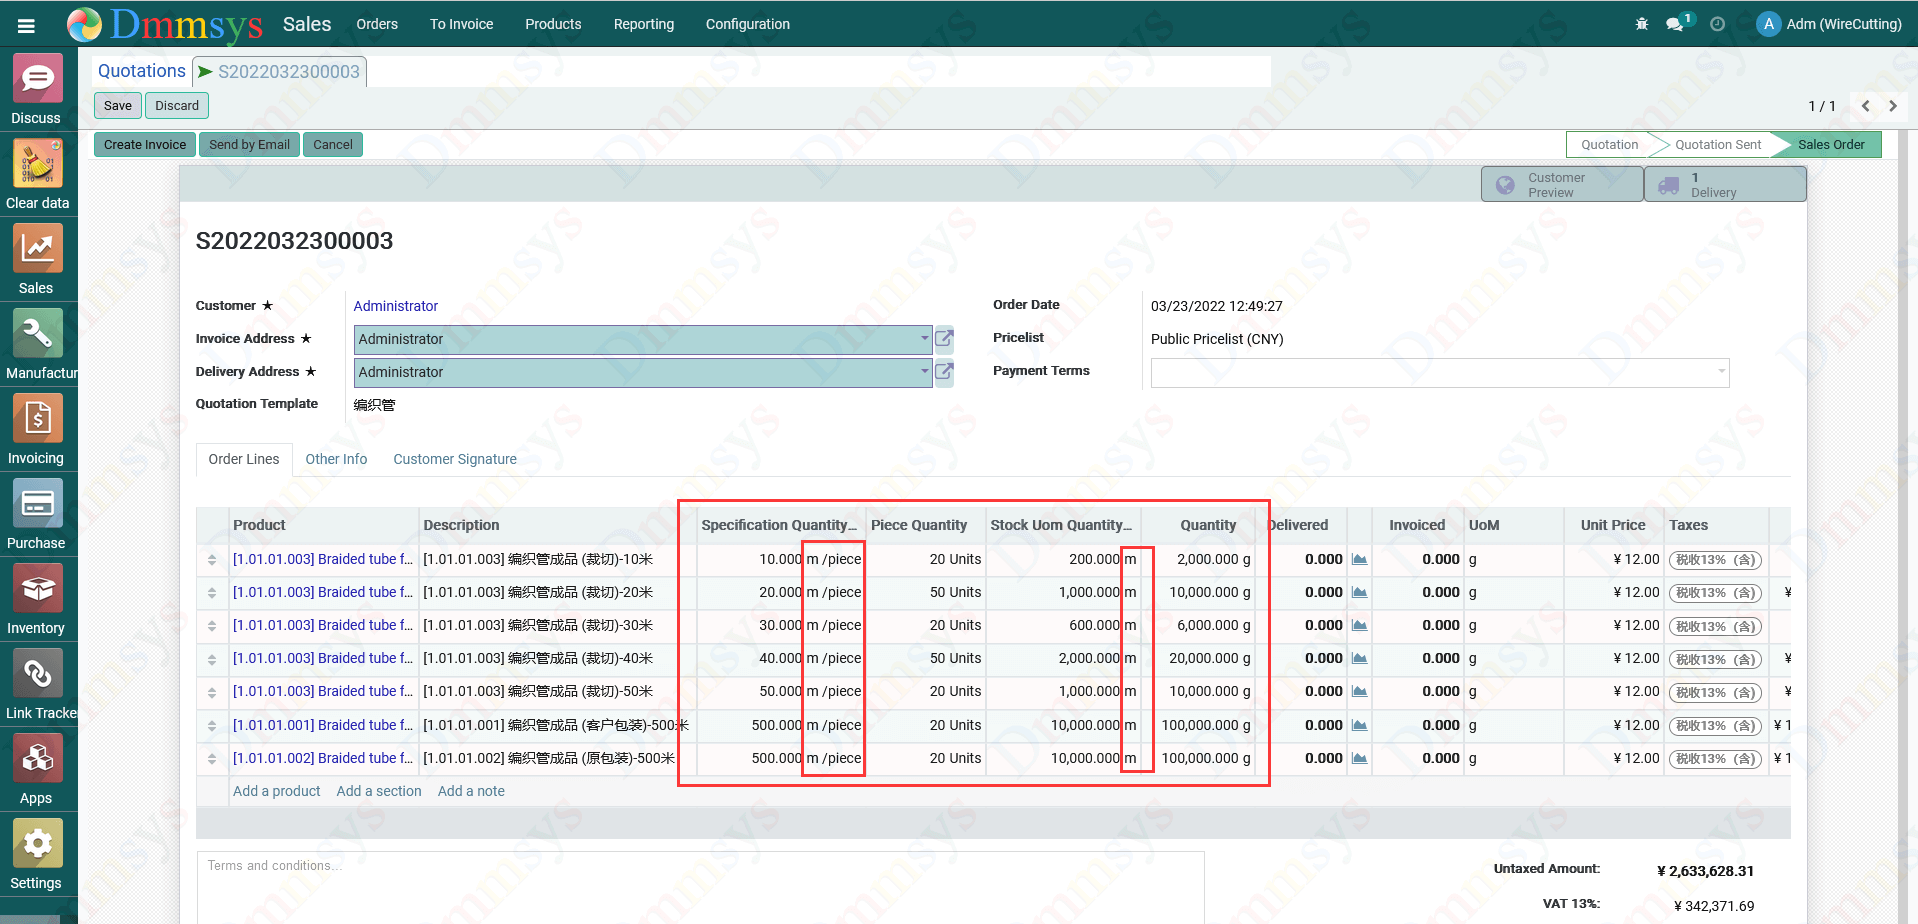Image resolution: width=1918 pixels, height=924 pixels.
Task: Expand the Delivery Address dropdown
Action: (x=924, y=372)
